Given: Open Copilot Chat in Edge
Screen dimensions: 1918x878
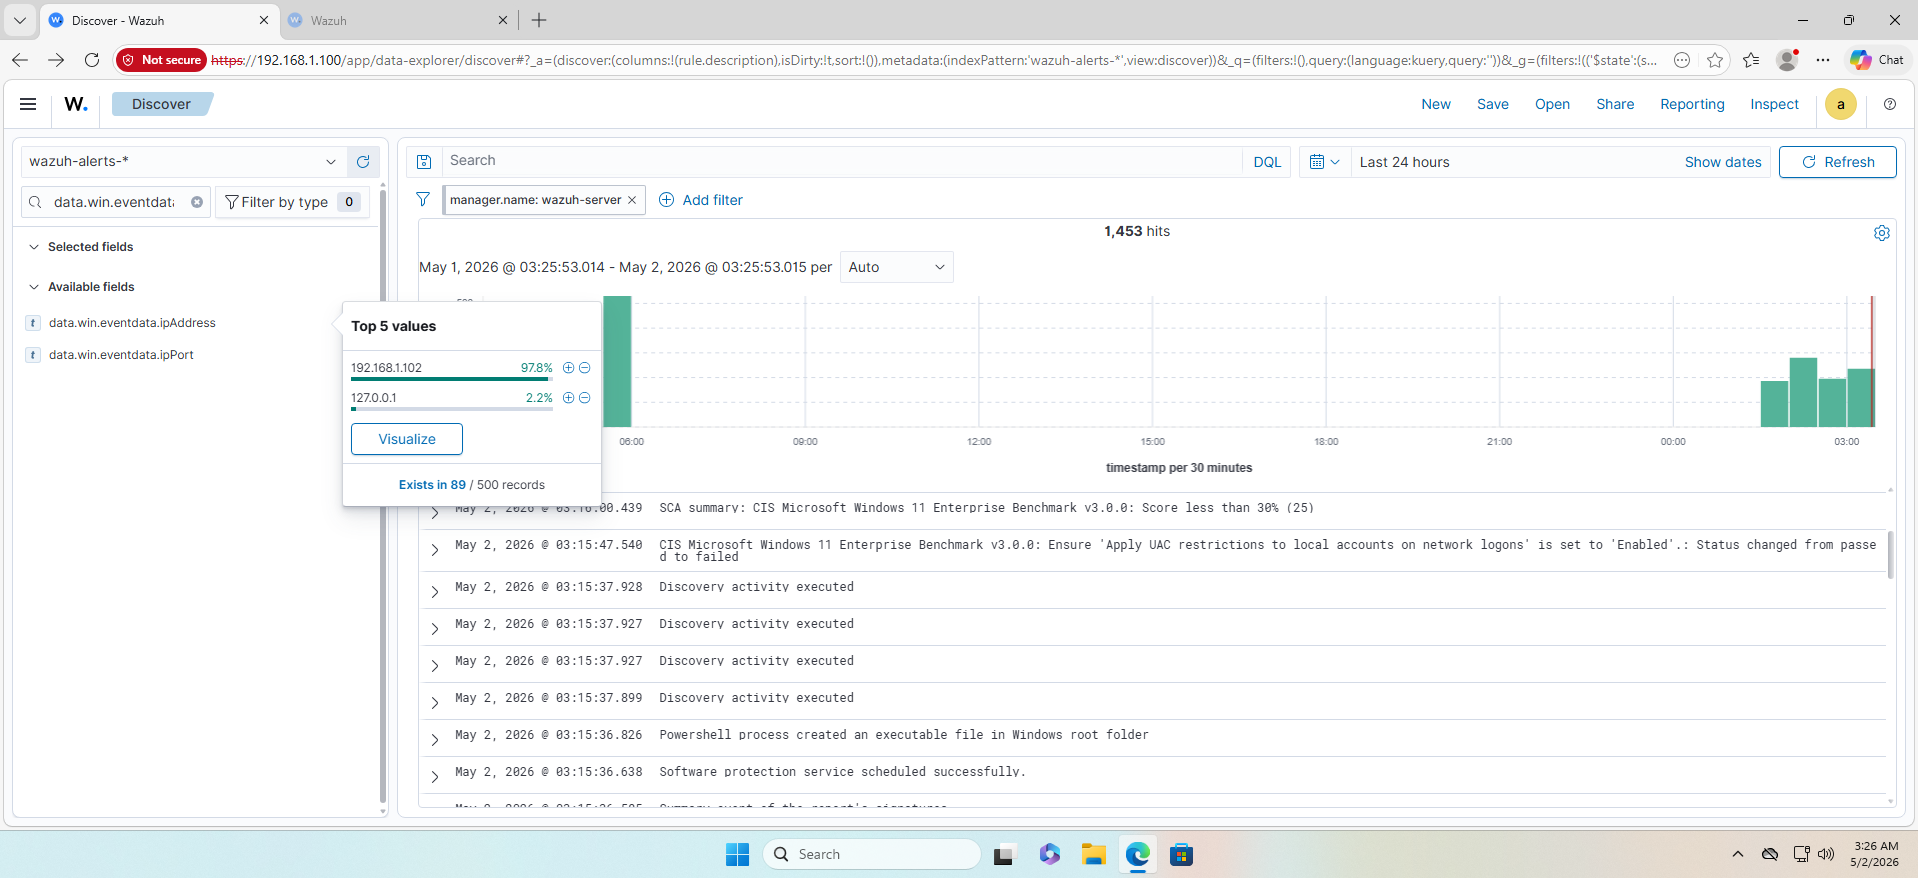Looking at the screenshot, I should (1876, 60).
